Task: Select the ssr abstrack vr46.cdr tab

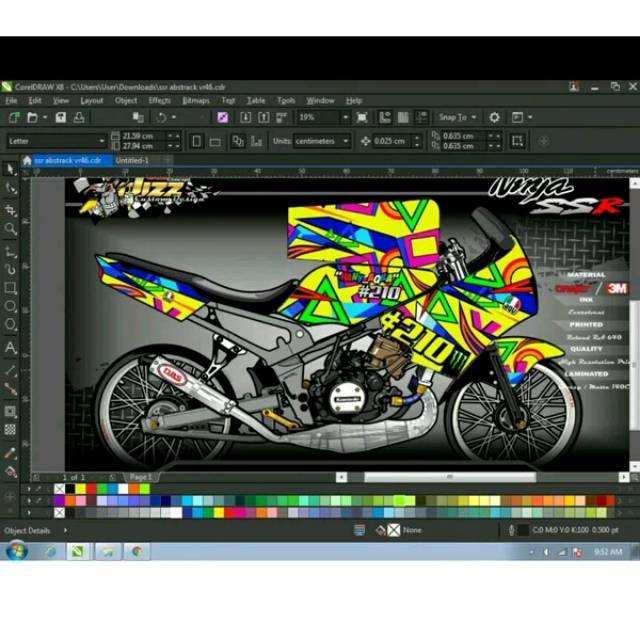Action: 68,160
